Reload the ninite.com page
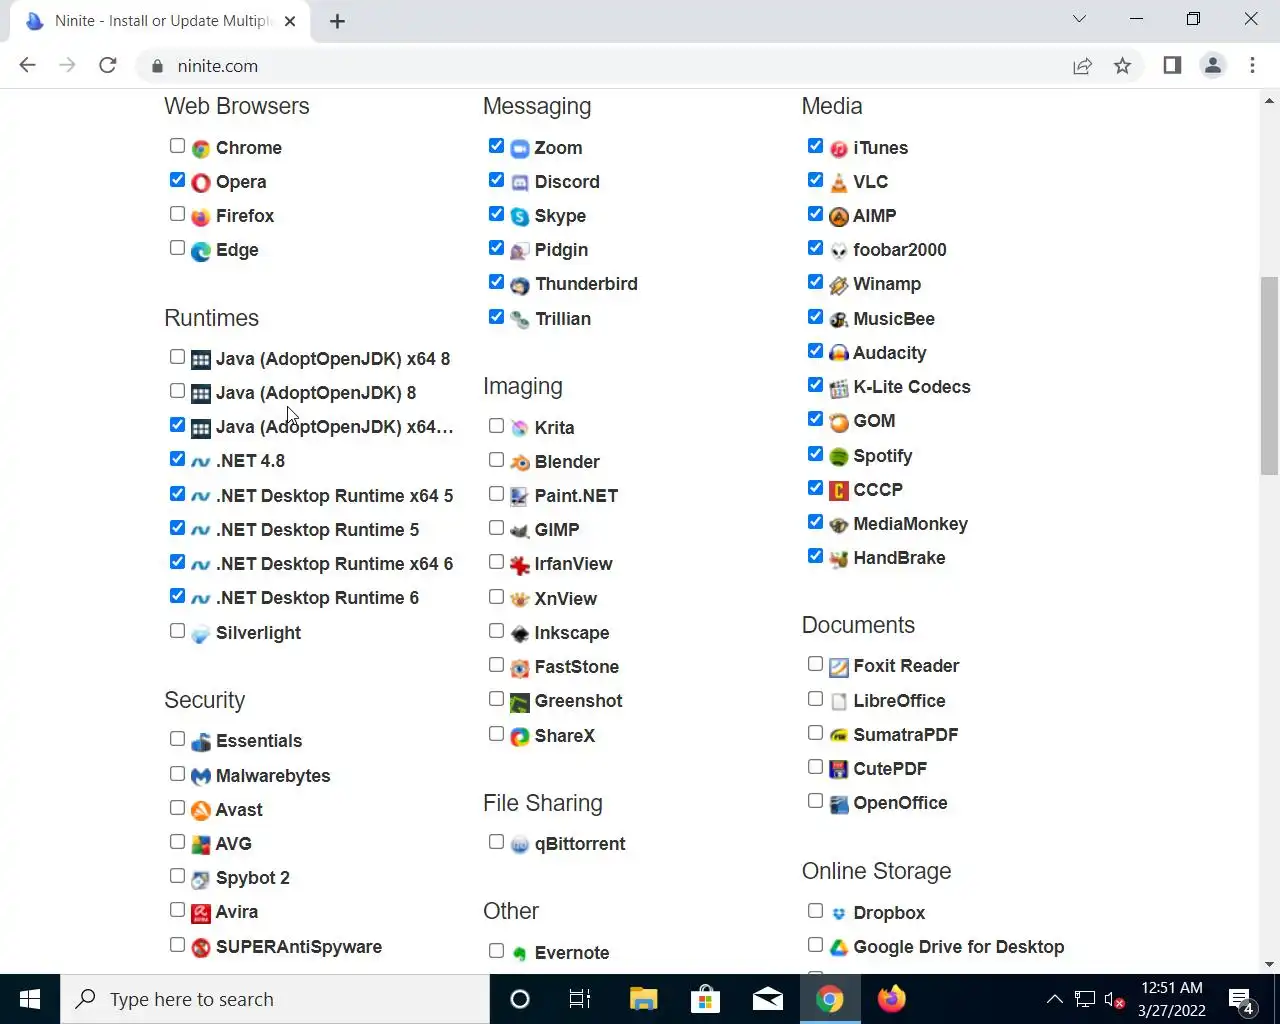This screenshot has width=1280, height=1024. [x=108, y=66]
